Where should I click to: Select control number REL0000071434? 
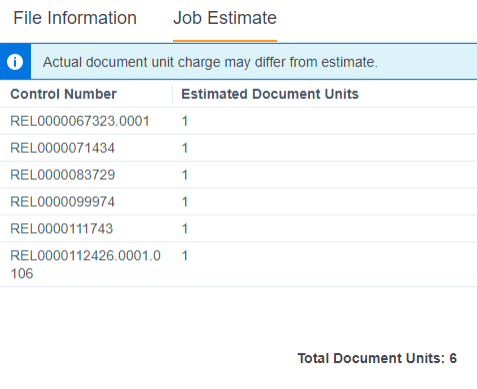(x=62, y=148)
